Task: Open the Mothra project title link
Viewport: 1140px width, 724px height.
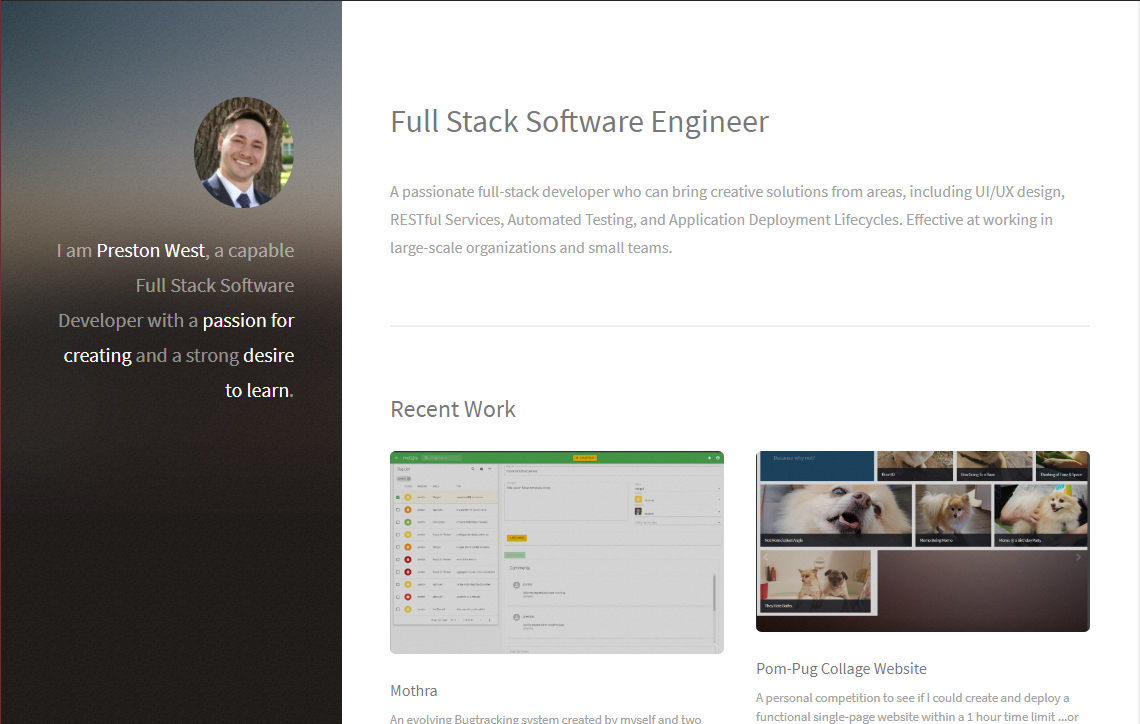Action: coord(413,691)
